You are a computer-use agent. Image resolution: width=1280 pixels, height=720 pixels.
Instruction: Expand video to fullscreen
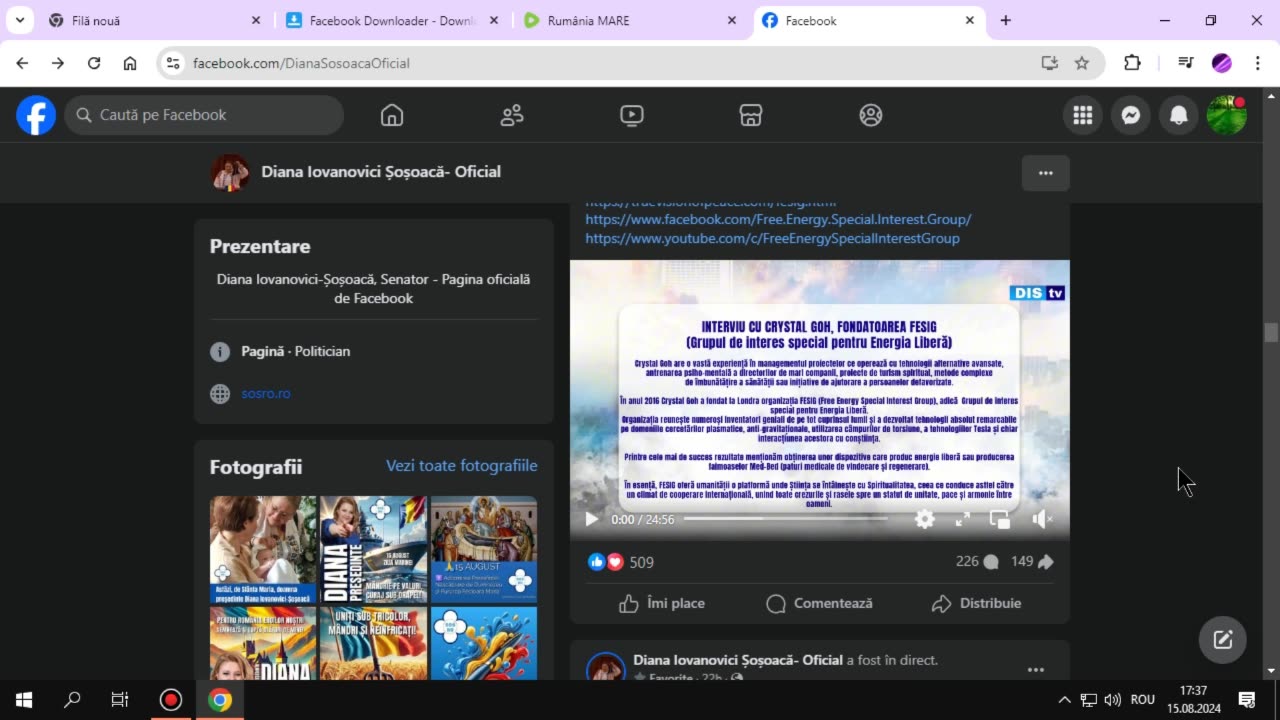coord(962,519)
